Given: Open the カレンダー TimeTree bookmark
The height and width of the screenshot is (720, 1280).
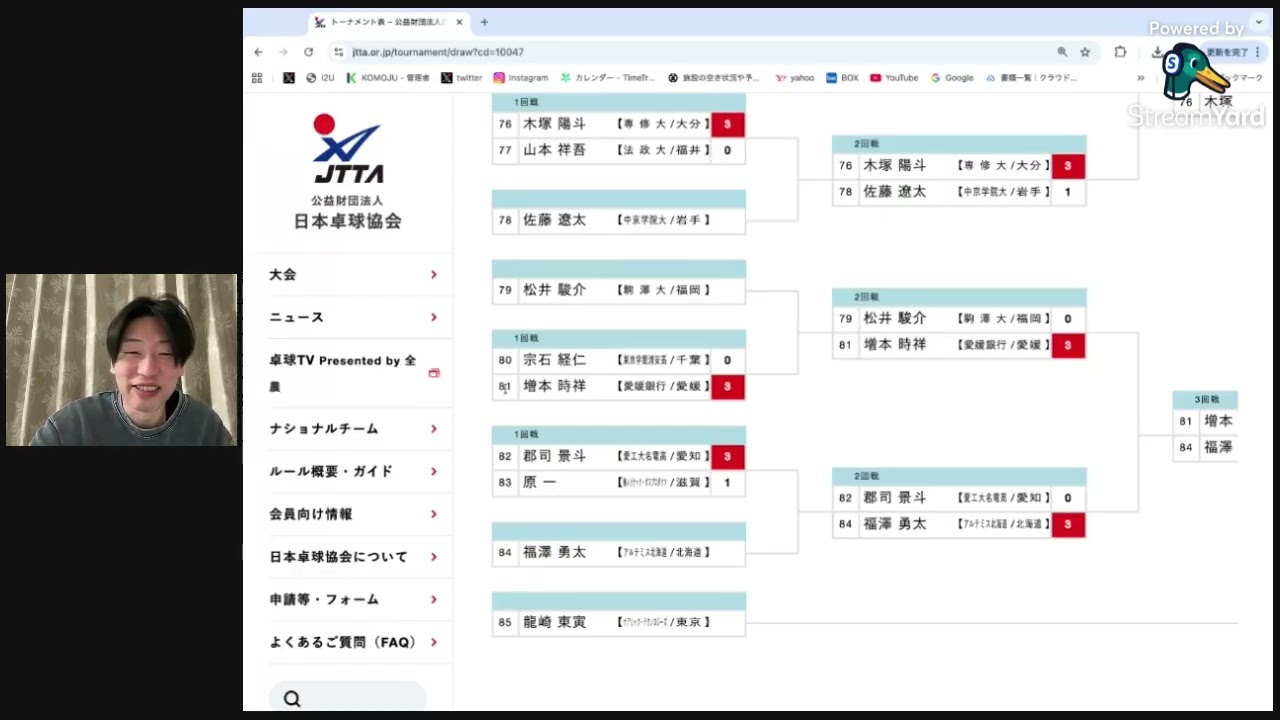Looking at the screenshot, I should pos(608,77).
